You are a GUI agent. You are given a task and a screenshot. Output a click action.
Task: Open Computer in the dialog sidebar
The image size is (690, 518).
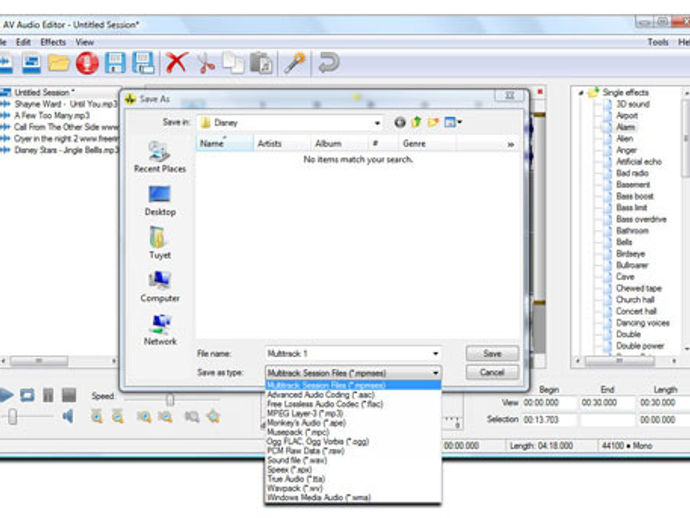coord(160,287)
